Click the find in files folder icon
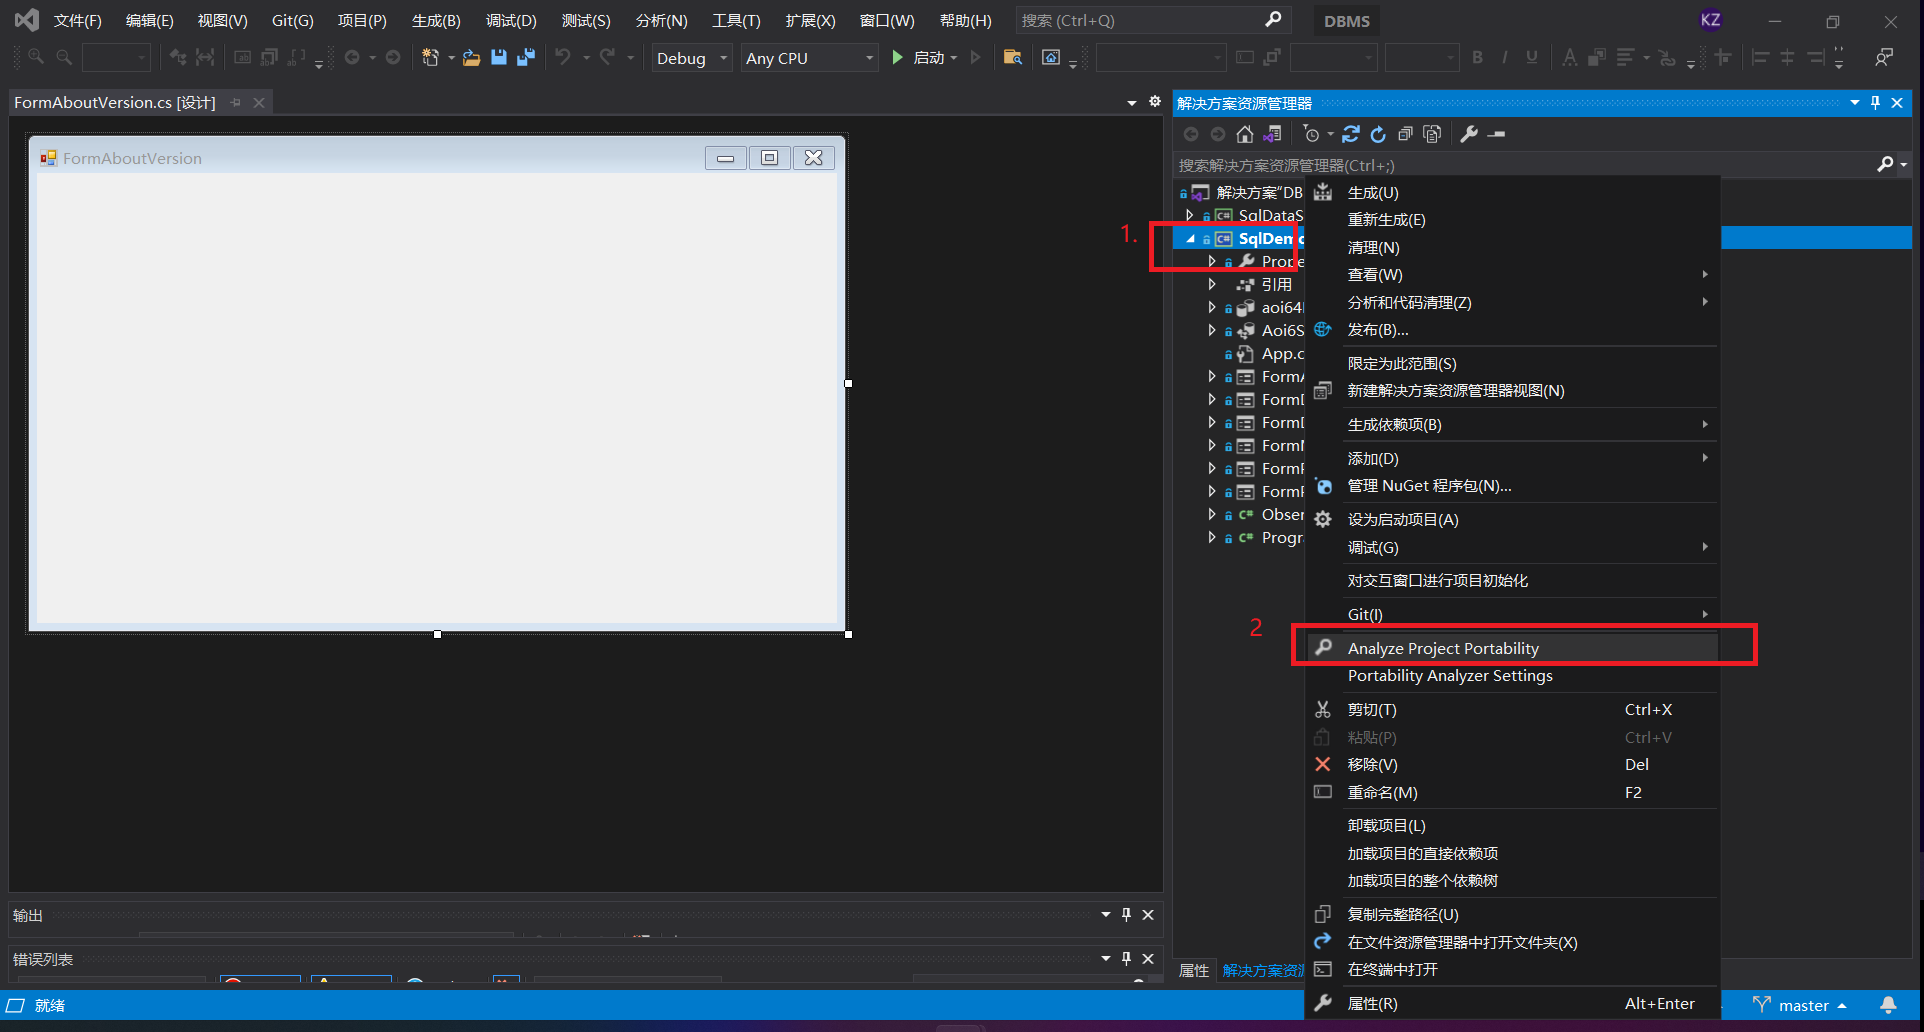The width and height of the screenshot is (1924, 1032). pos(1012,58)
